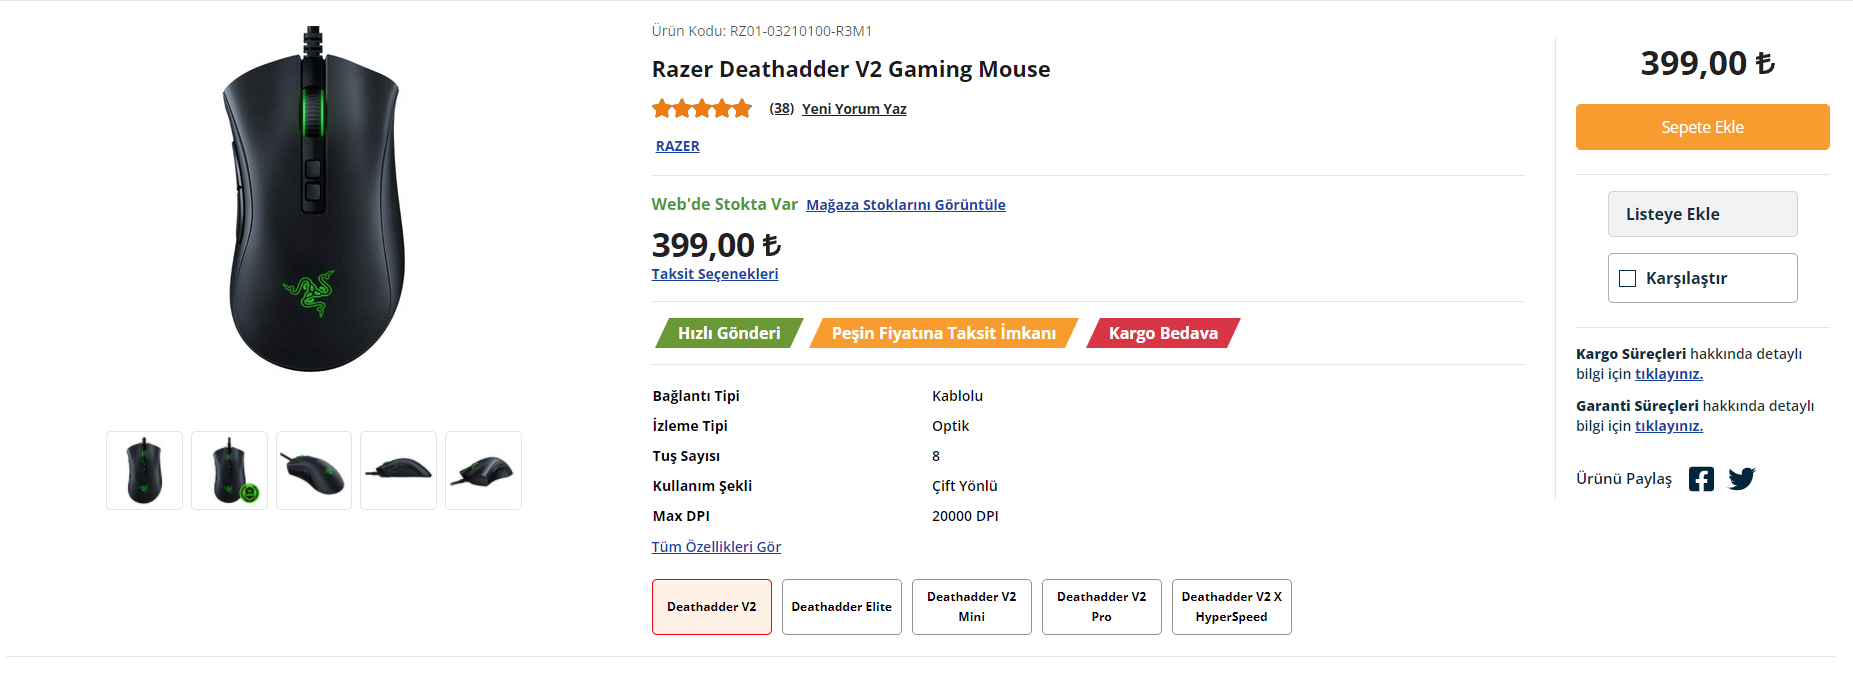Share product via Twitter bird icon
This screenshot has height=673, width=1853.
pos(1741,479)
